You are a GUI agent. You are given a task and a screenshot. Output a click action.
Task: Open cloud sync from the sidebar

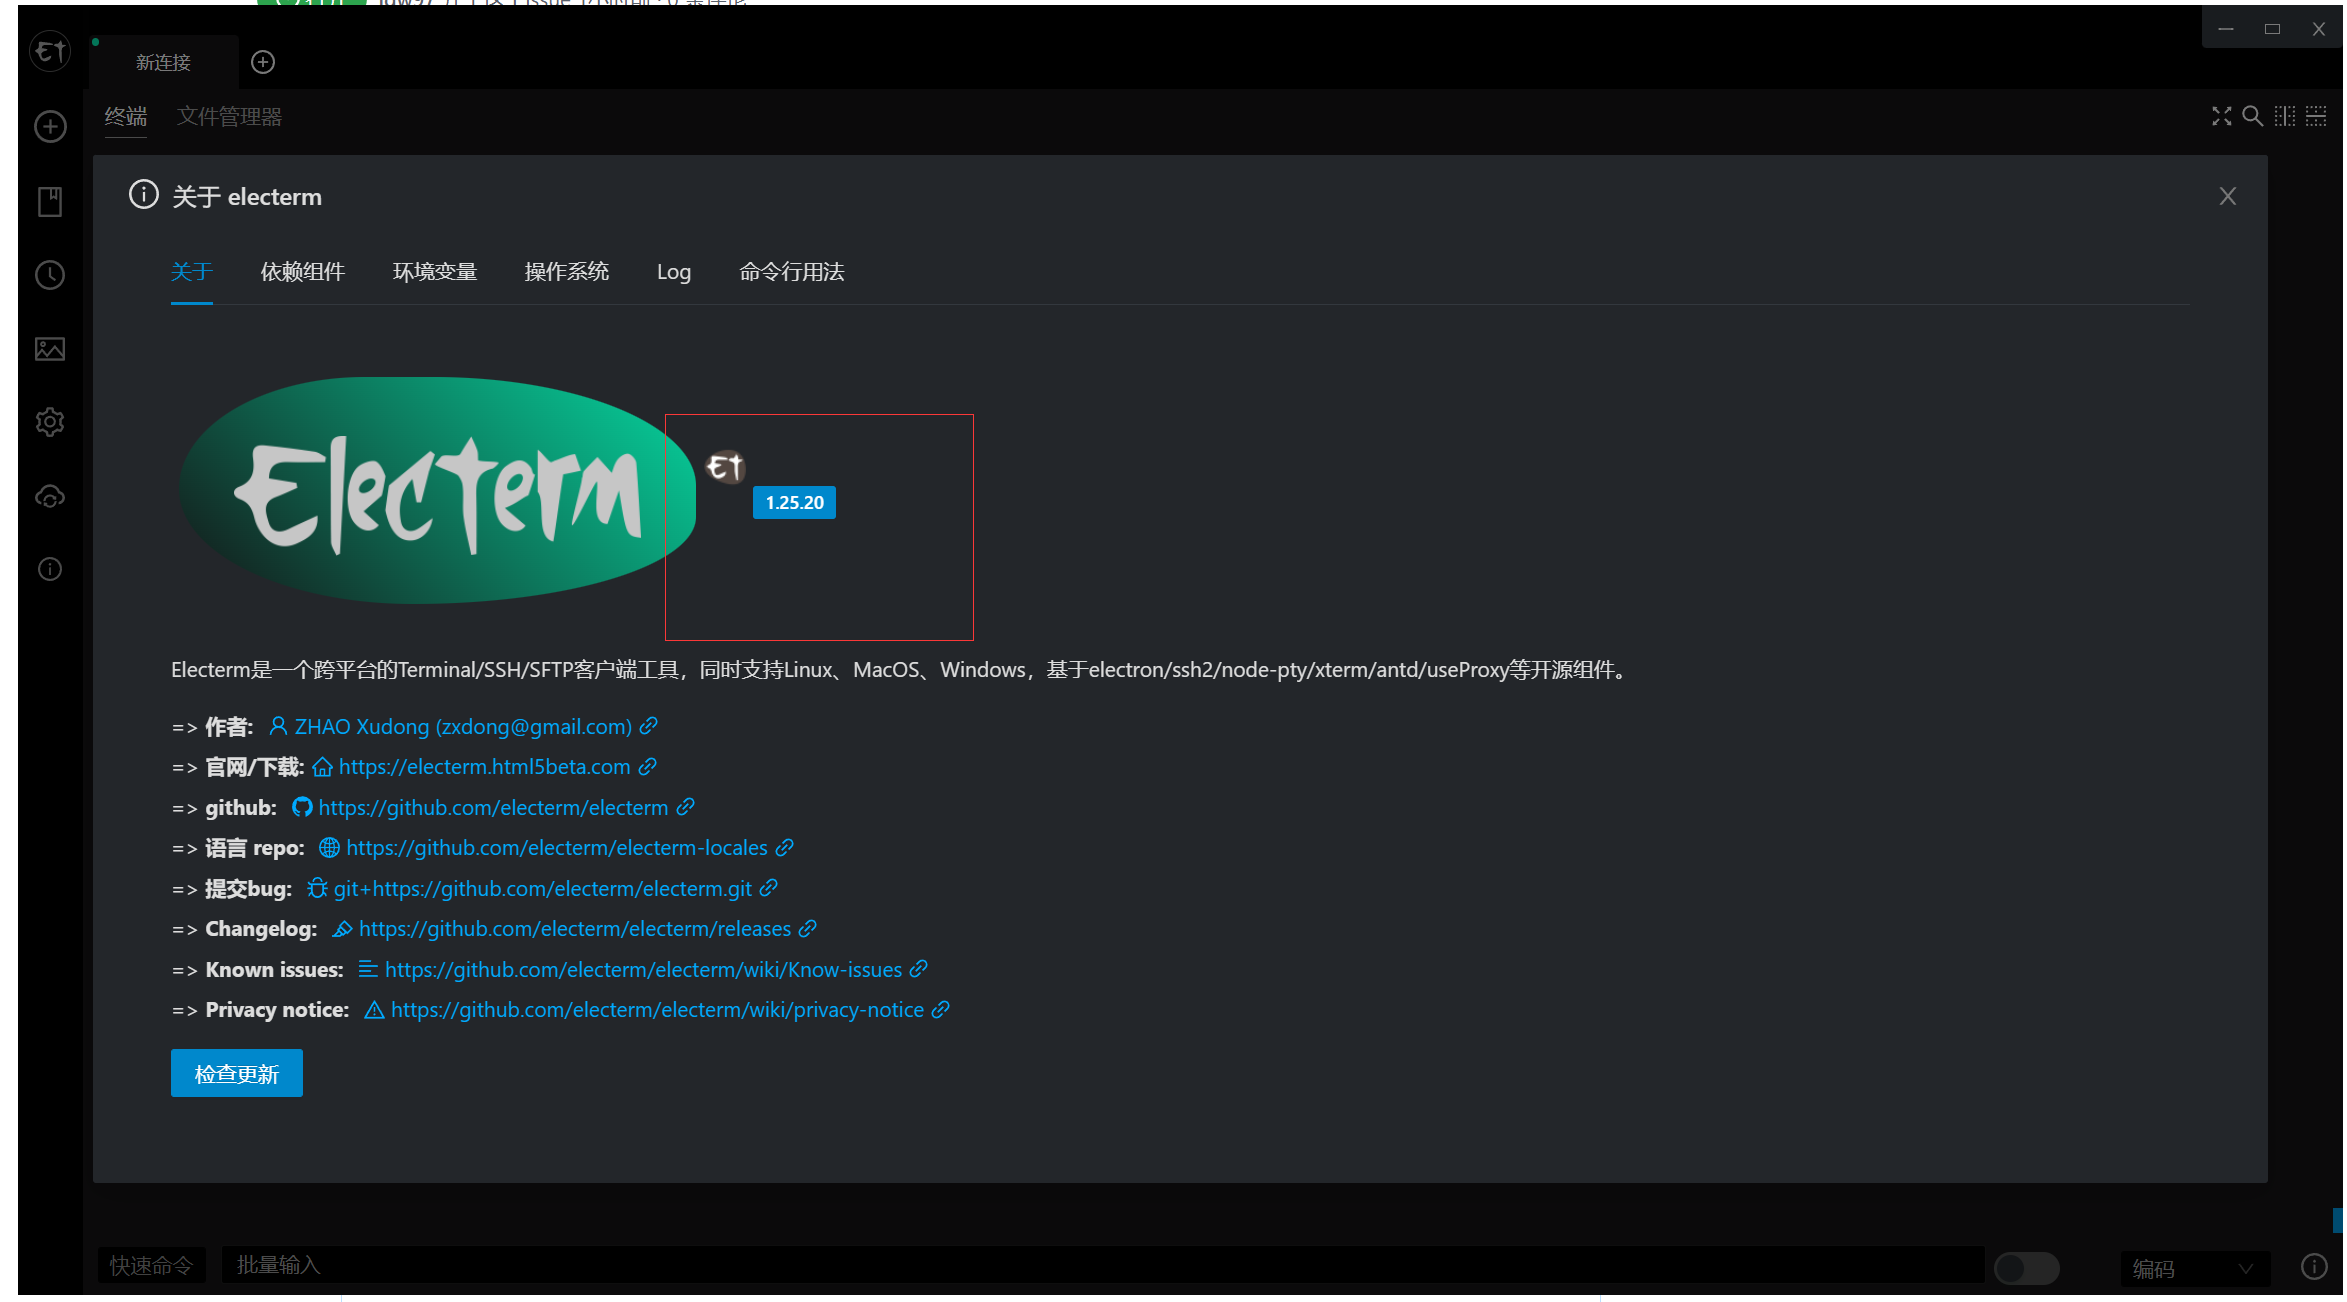[49, 495]
